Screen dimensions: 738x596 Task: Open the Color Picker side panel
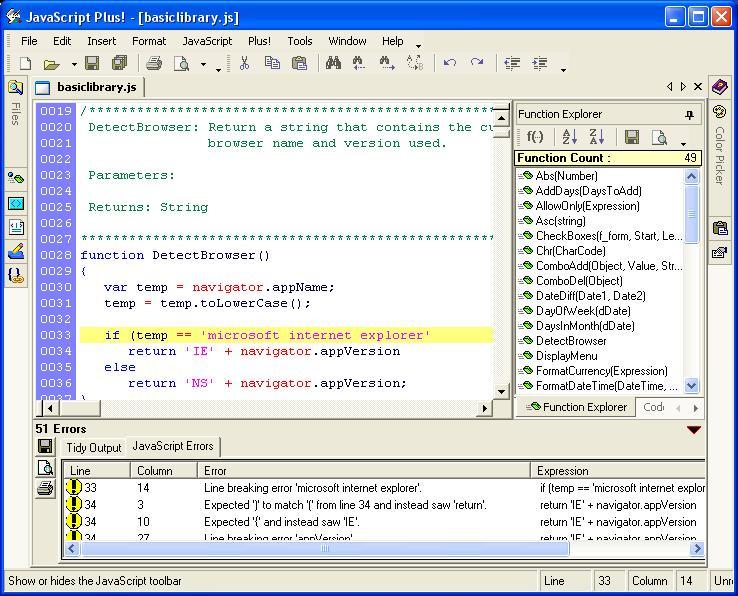click(720, 146)
